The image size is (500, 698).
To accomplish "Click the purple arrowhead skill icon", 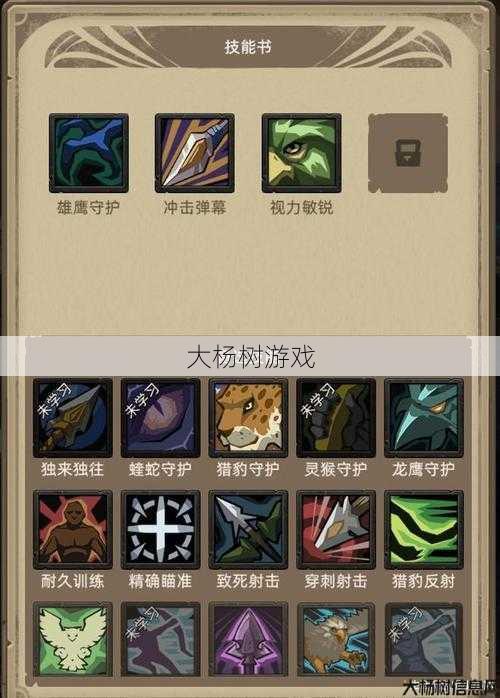I will (x=248, y=640).
